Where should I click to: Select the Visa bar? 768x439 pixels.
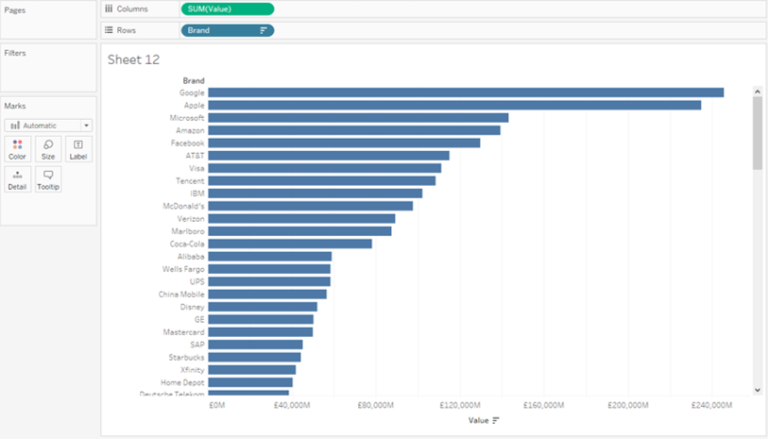[x=325, y=168]
